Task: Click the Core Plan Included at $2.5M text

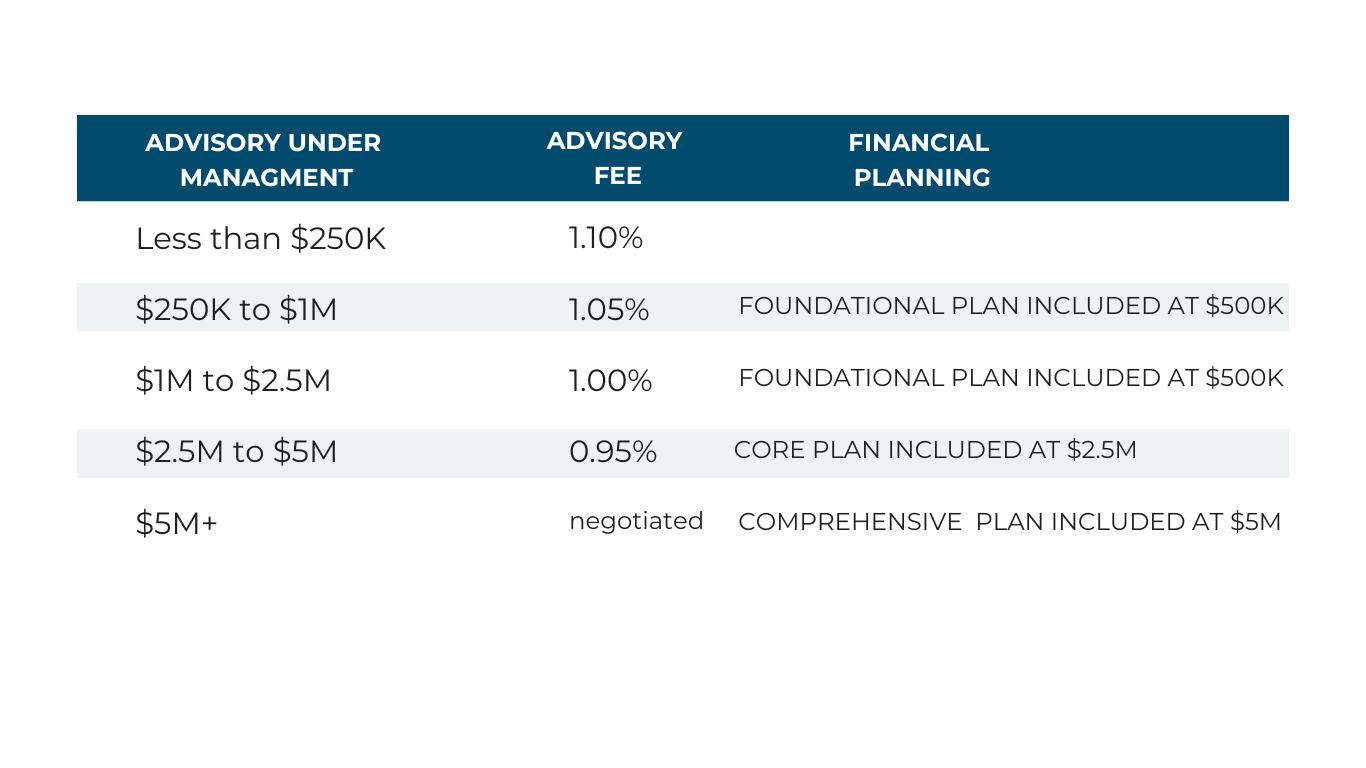Action: 936,450
